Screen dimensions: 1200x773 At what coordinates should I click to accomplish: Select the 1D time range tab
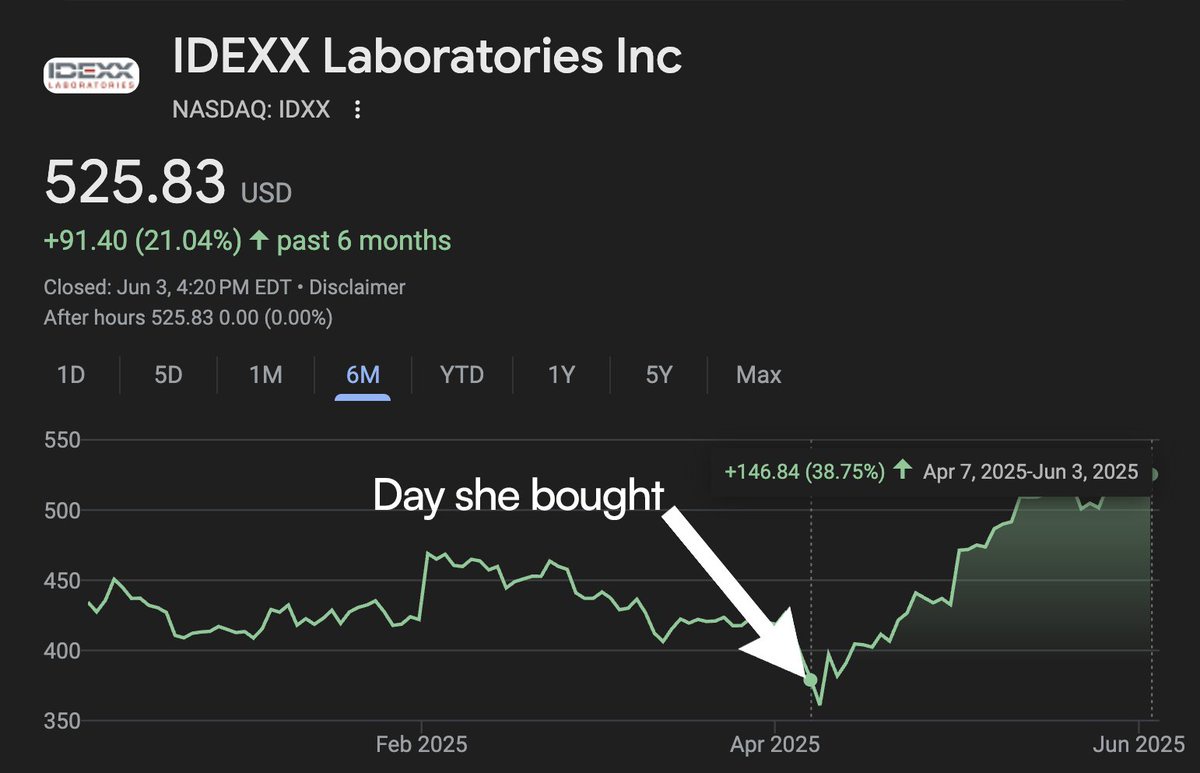click(x=71, y=375)
